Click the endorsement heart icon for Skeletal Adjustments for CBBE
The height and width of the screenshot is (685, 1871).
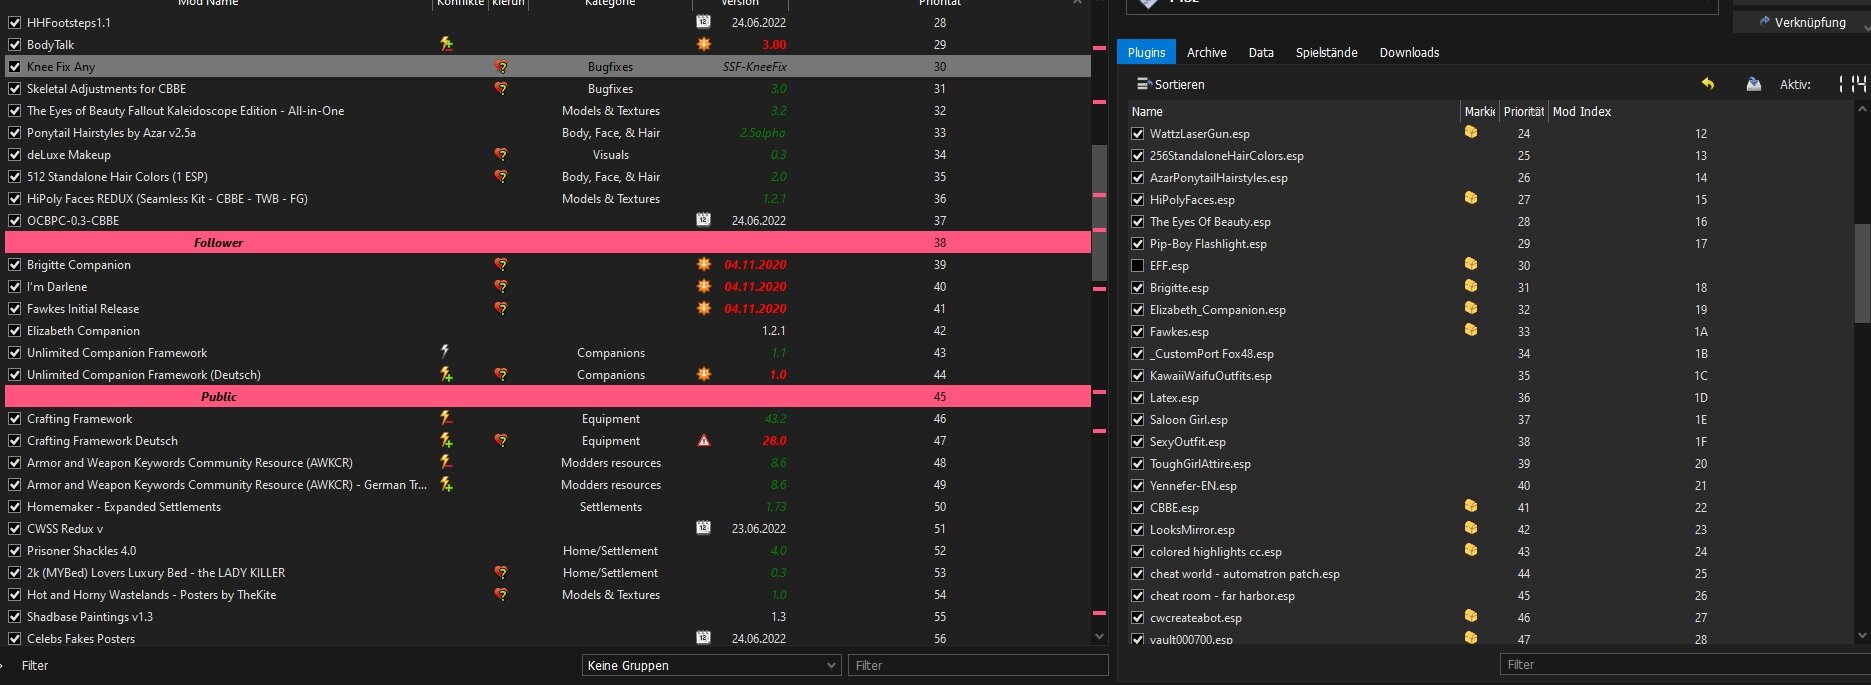pyautogui.click(x=501, y=89)
